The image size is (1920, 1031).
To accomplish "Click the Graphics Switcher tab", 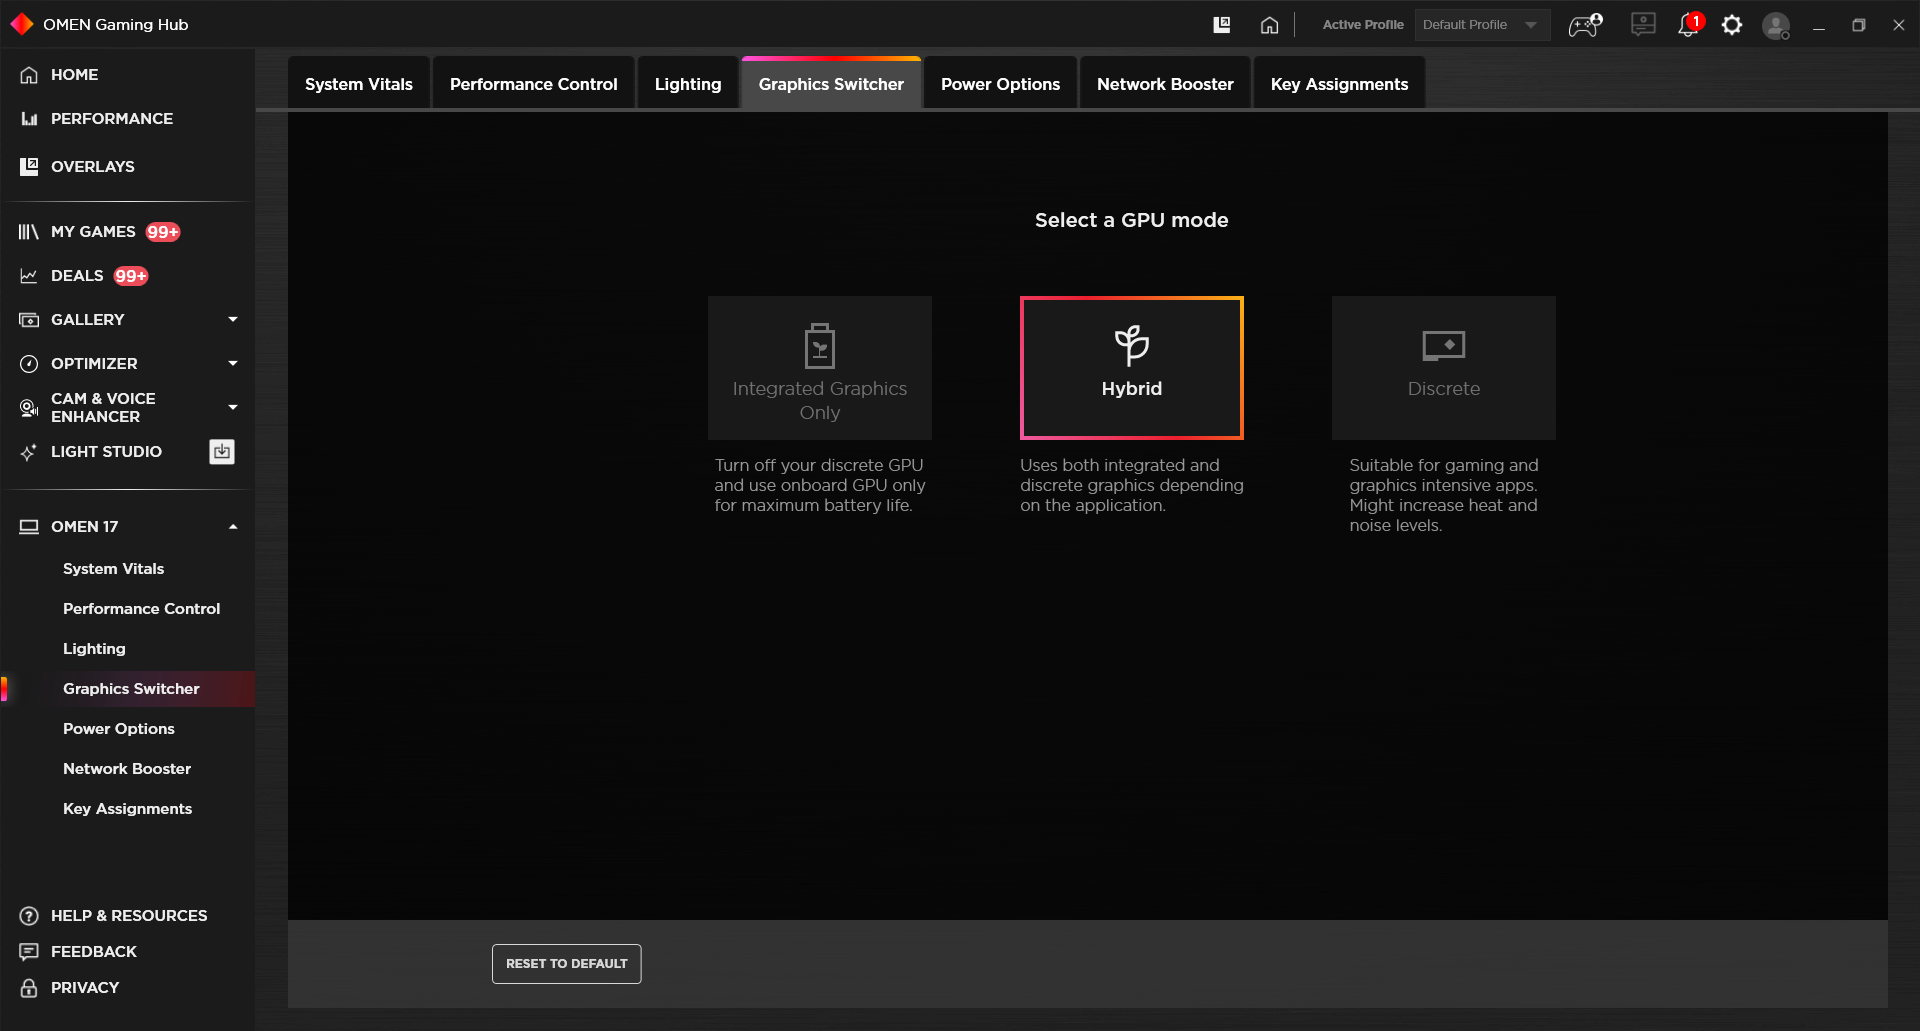I will coord(831,84).
